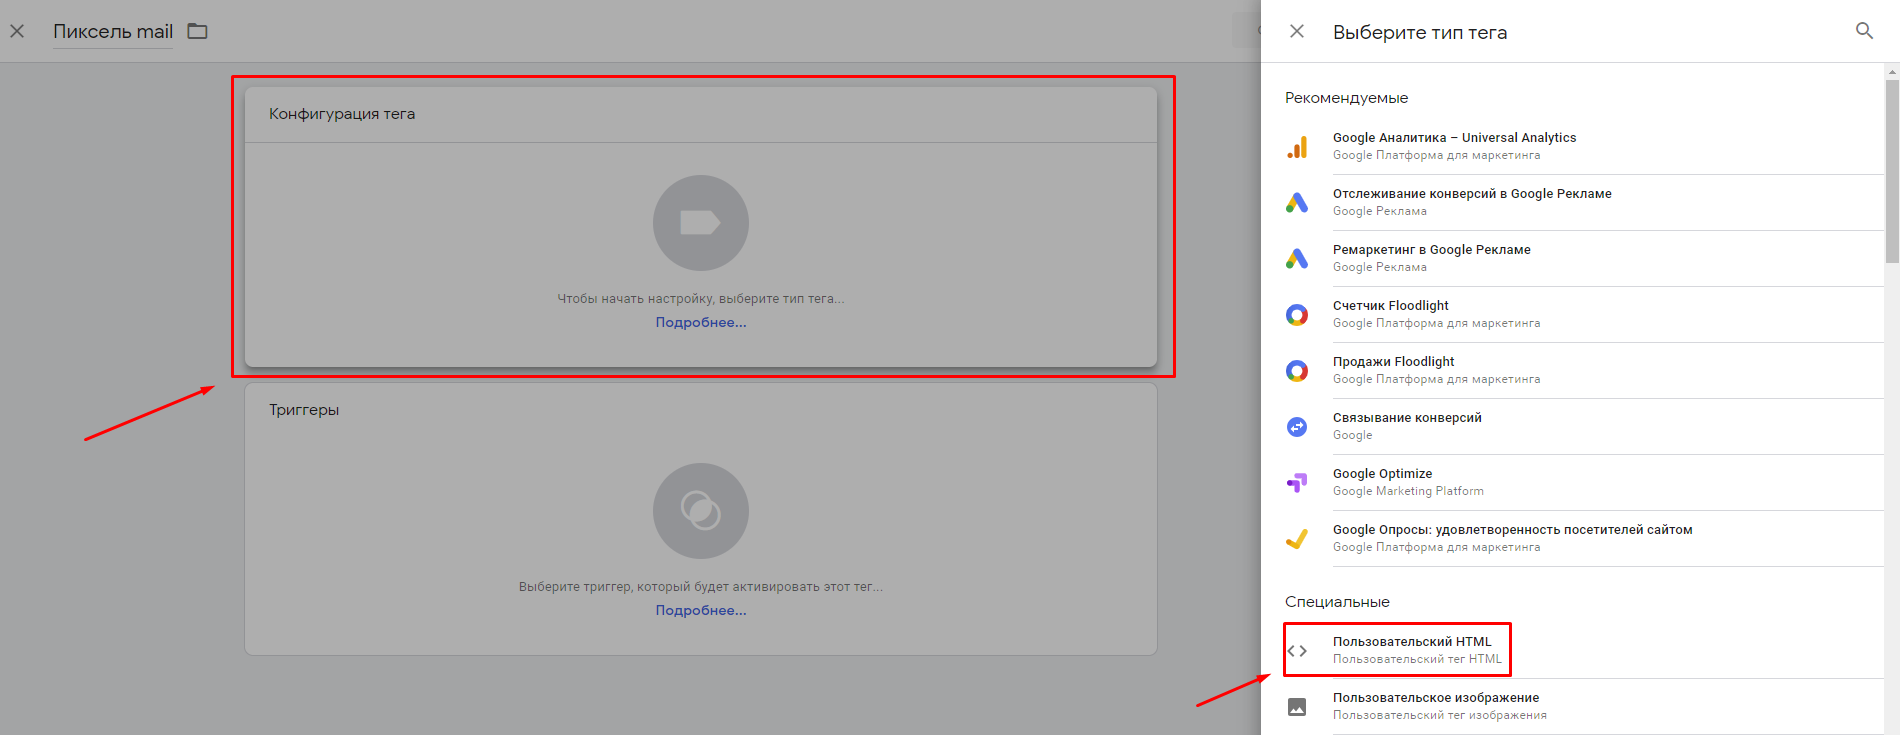The image size is (1900, 735).
Task: Select the Floodlight Sales icon
Action: click(x=1297, y=371)
